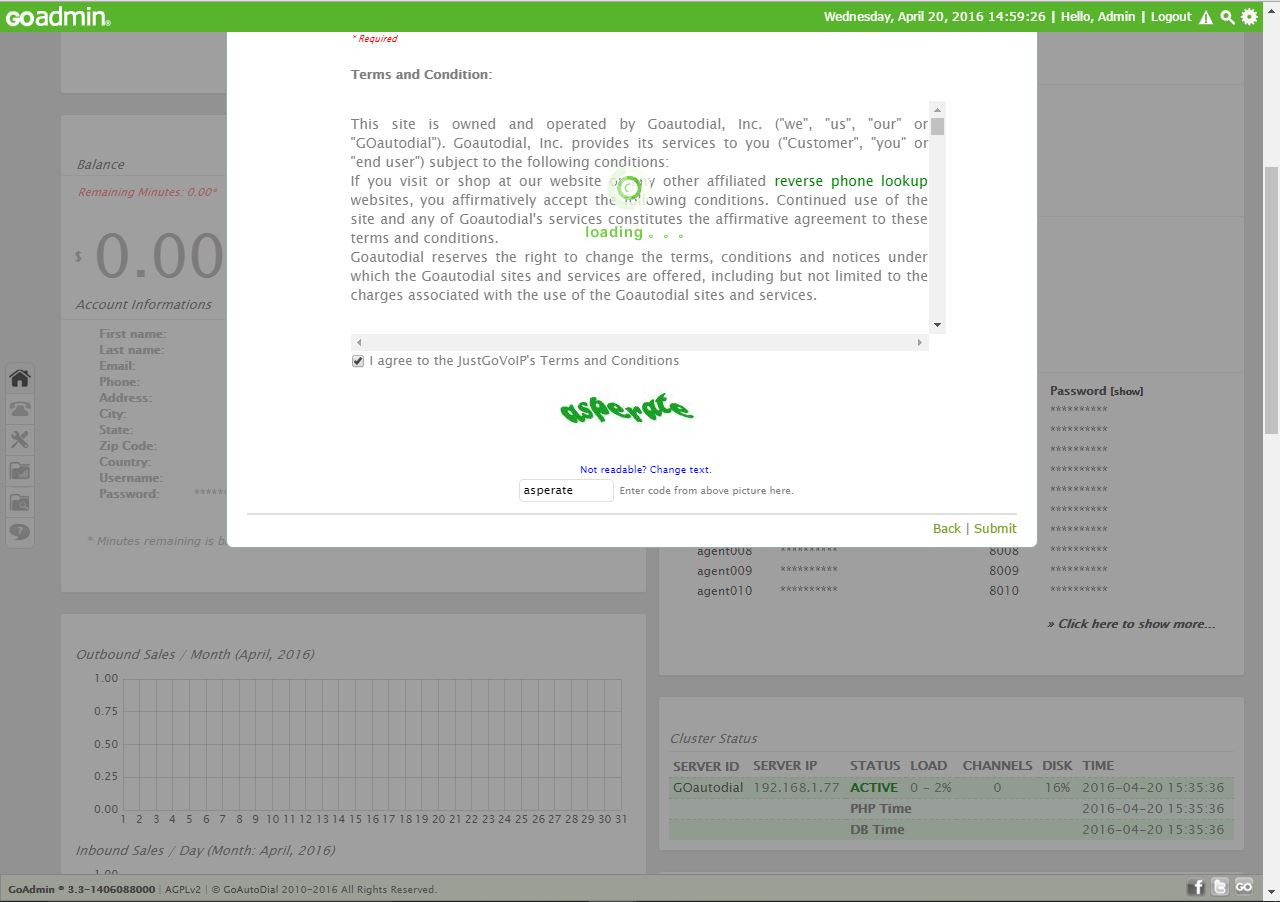Click the Terms and Condition heading
This screenshot has height=902, width=1280.
click(421, 75)
